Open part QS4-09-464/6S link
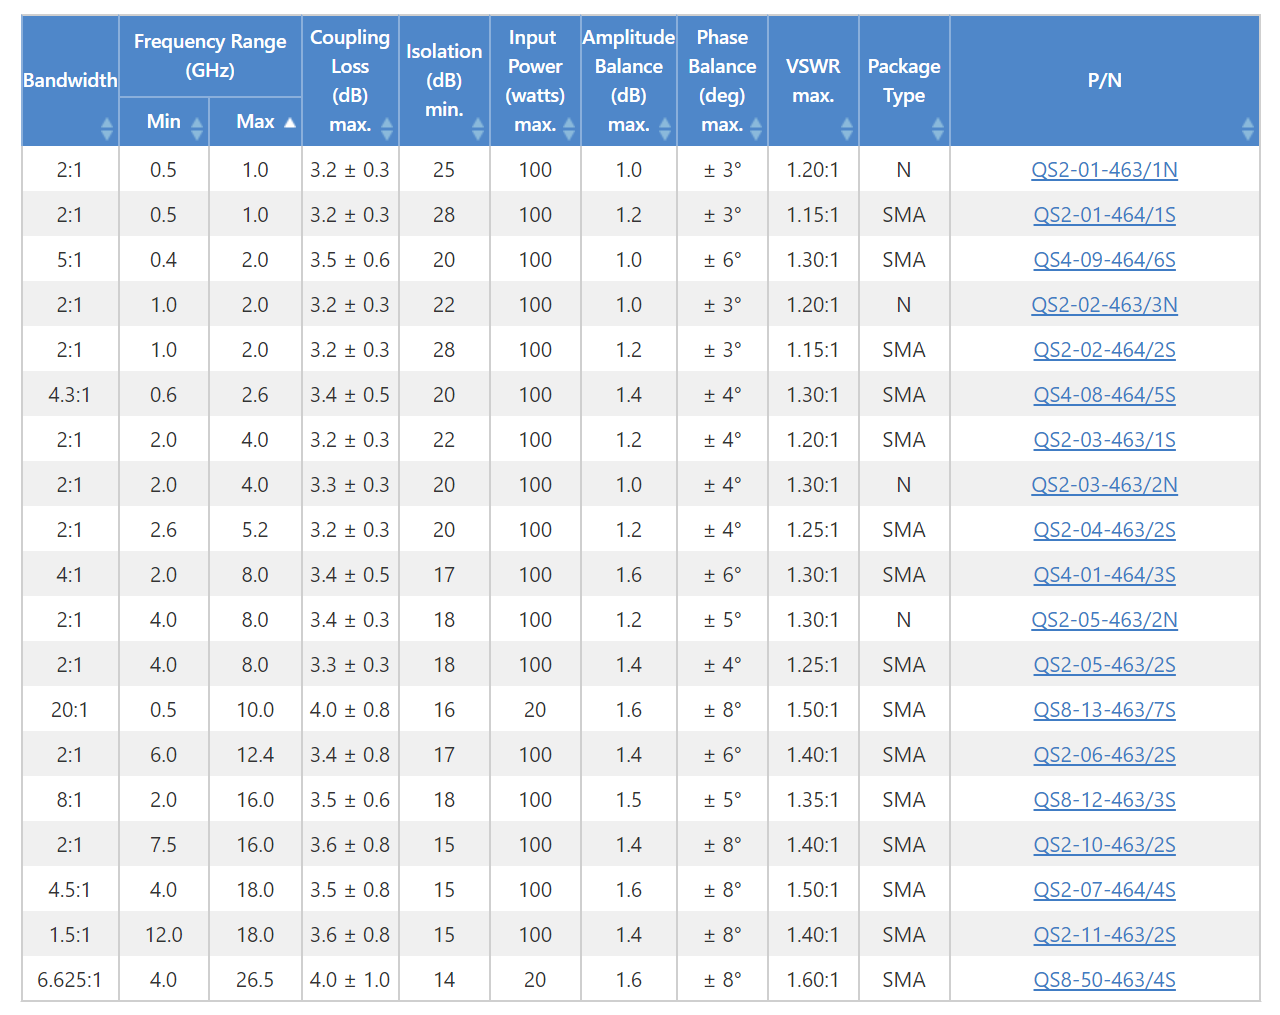 coord(1104,260)
